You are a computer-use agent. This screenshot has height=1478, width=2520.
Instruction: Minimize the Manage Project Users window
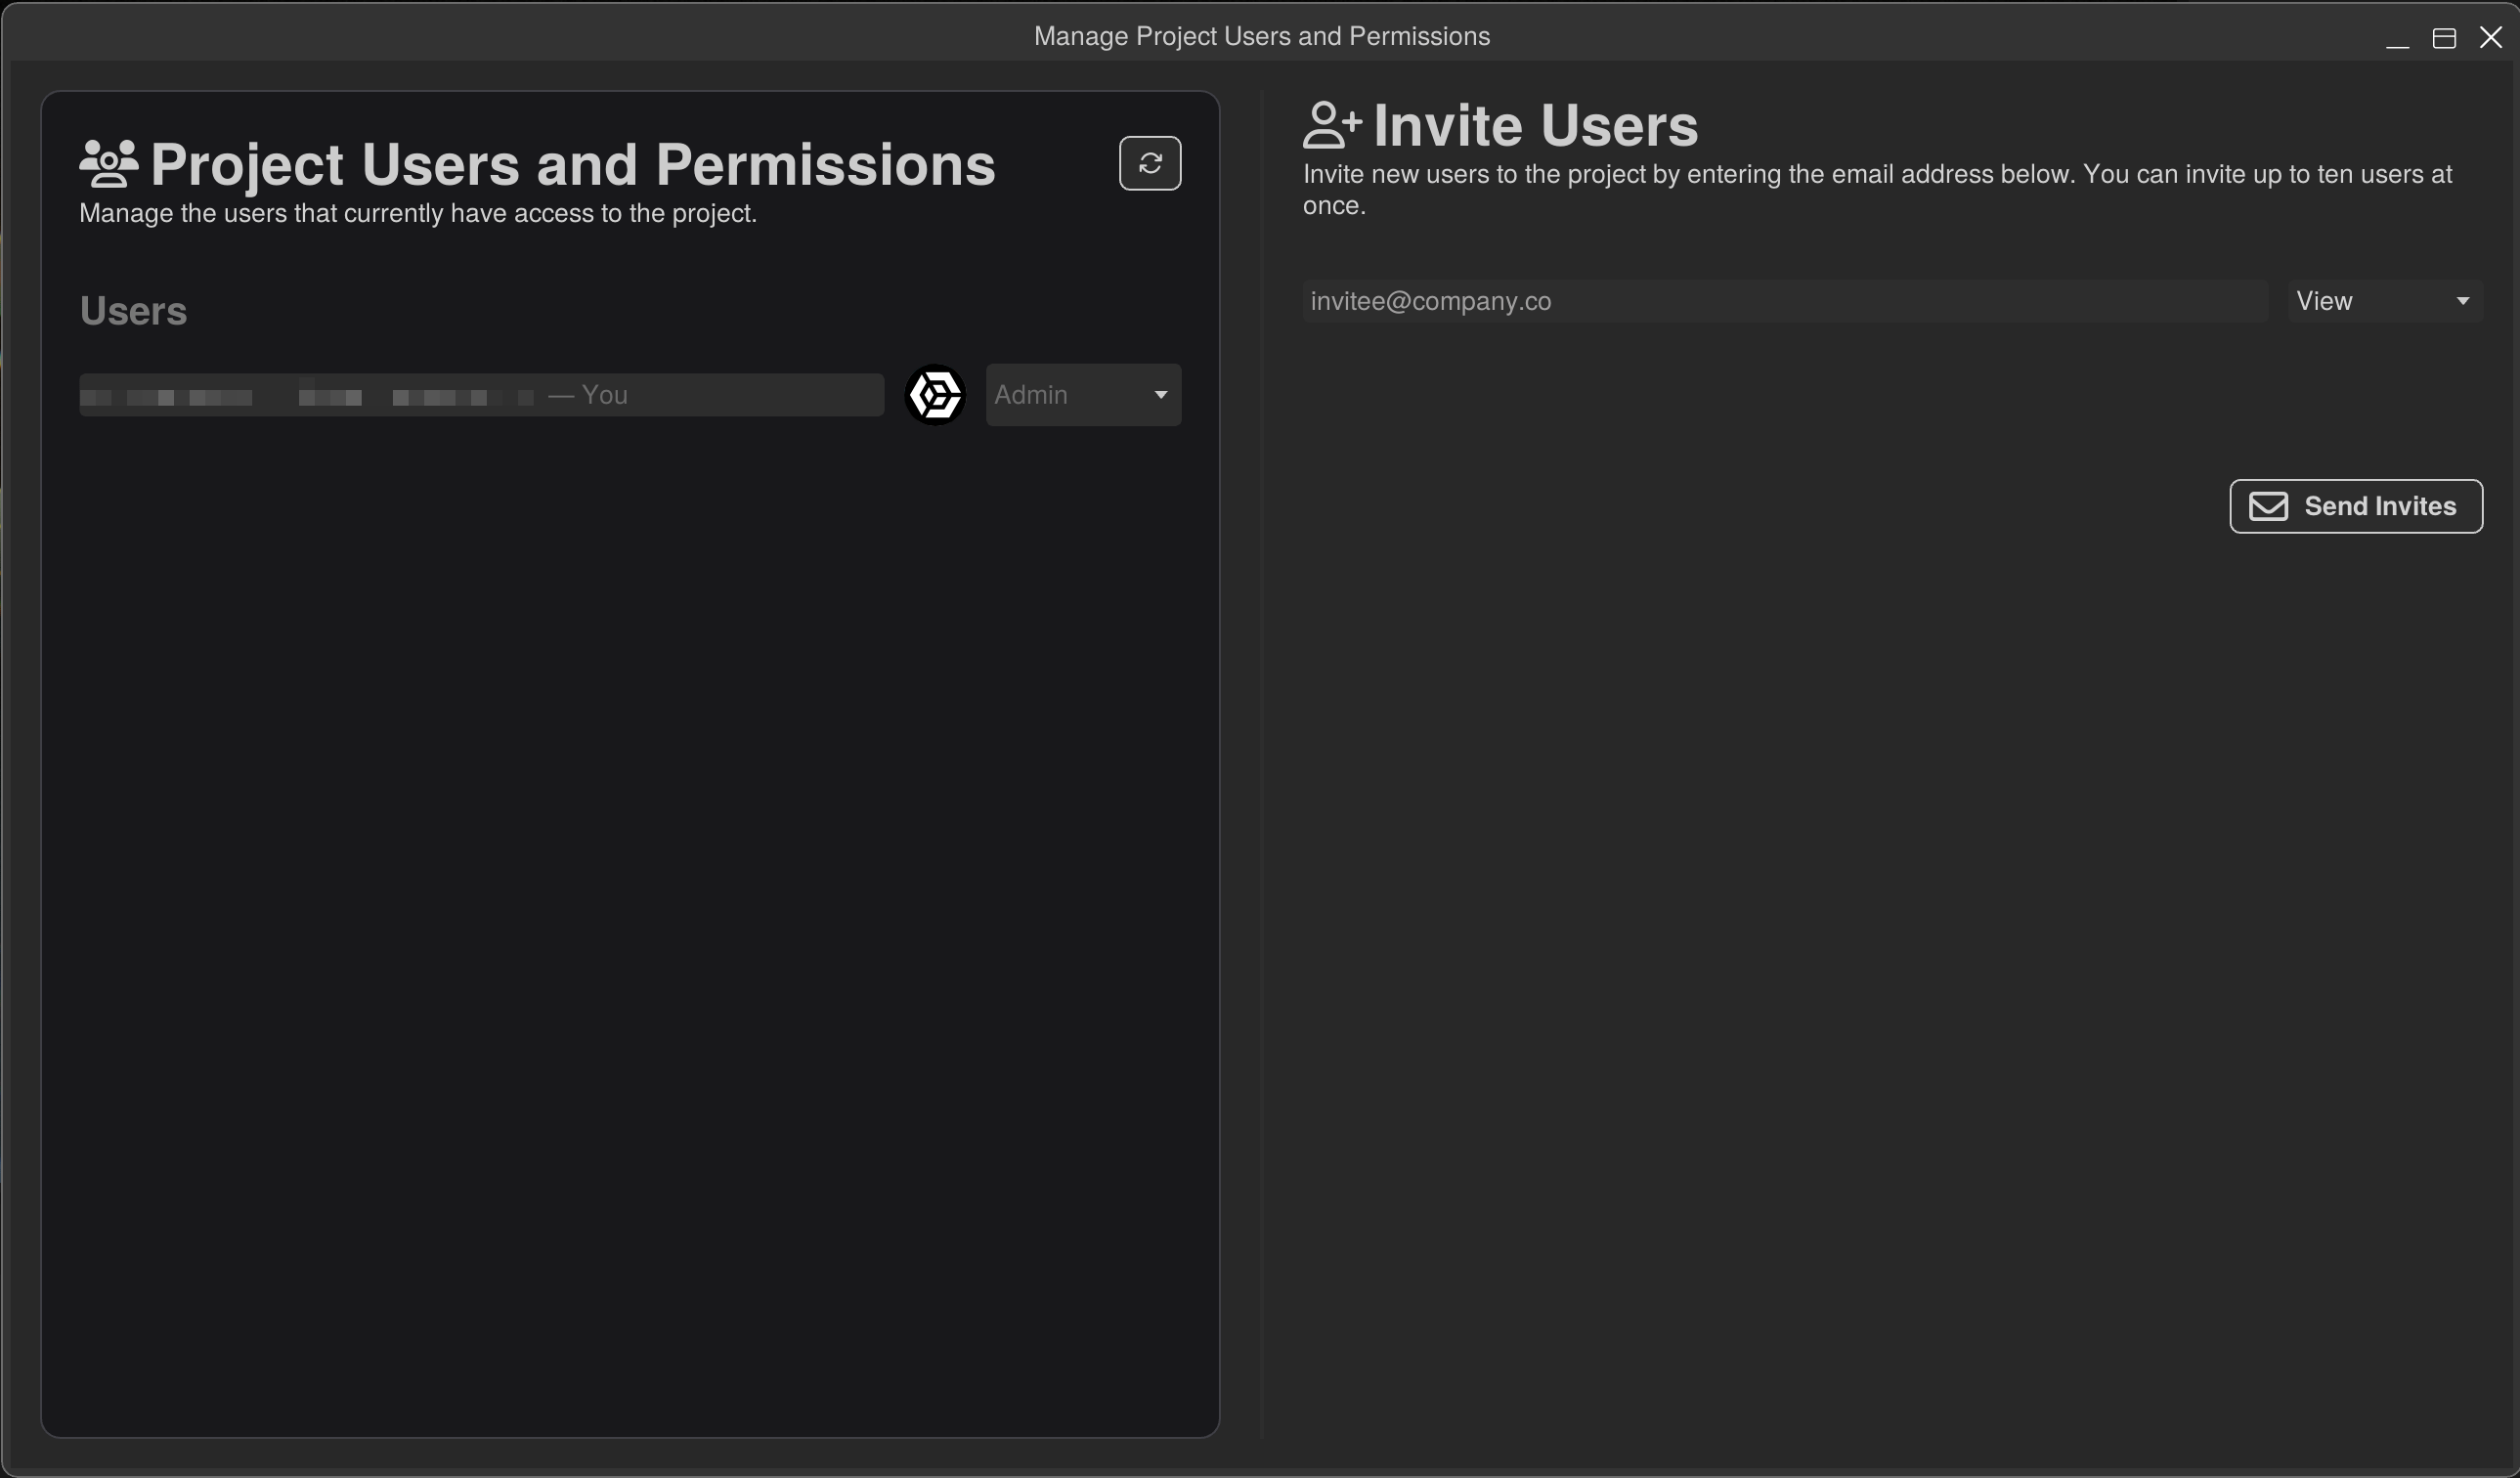tap(2398, 38)
